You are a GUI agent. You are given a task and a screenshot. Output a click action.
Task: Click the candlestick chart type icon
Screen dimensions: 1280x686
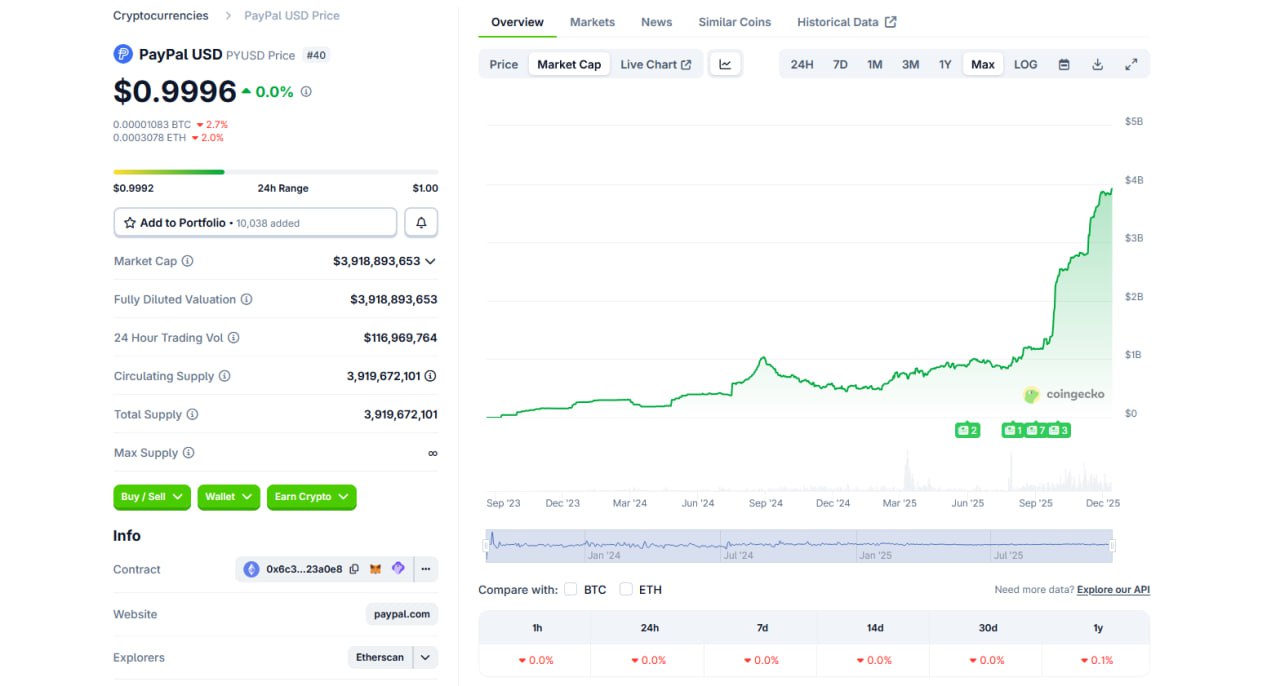coord(725,64)
